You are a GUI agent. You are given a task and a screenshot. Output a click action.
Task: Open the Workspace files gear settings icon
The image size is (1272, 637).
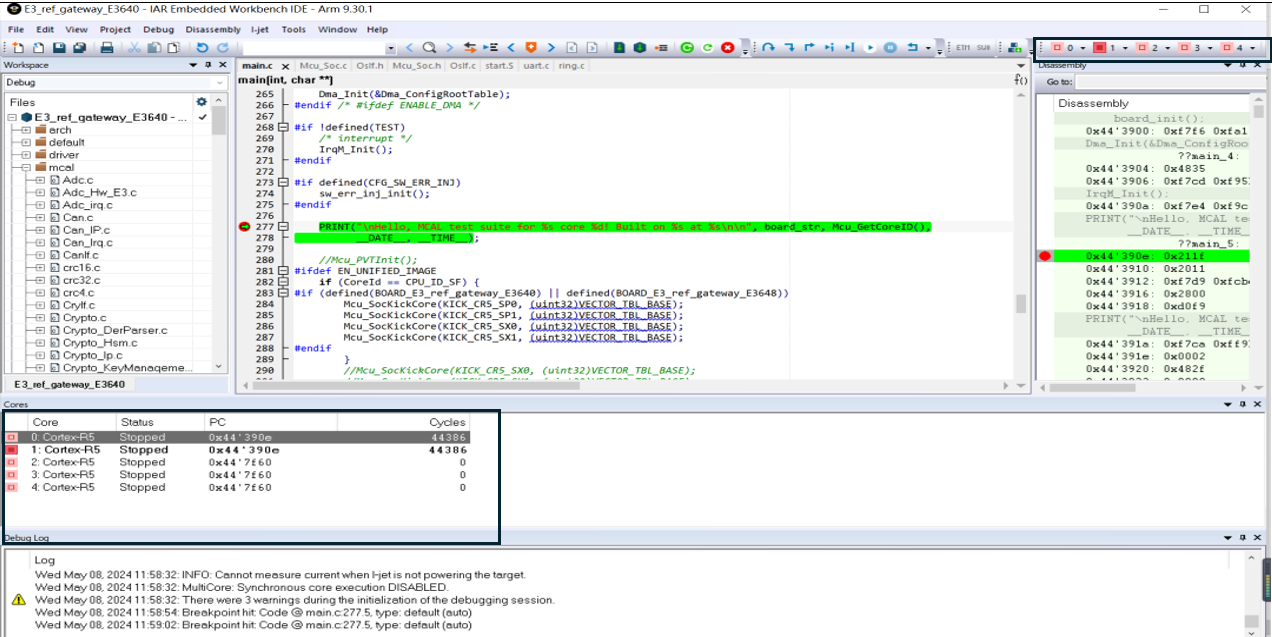coord(201,102)
